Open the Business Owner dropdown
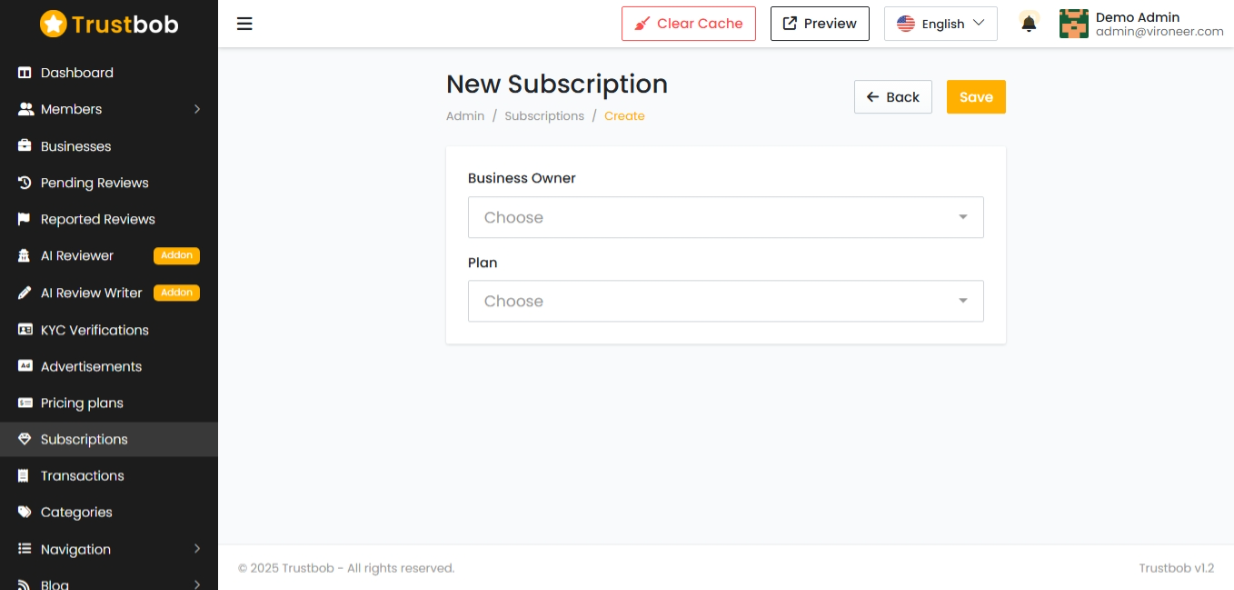Screen dimensions: 1234x590 pyautogui.click(x=725, y=217)
